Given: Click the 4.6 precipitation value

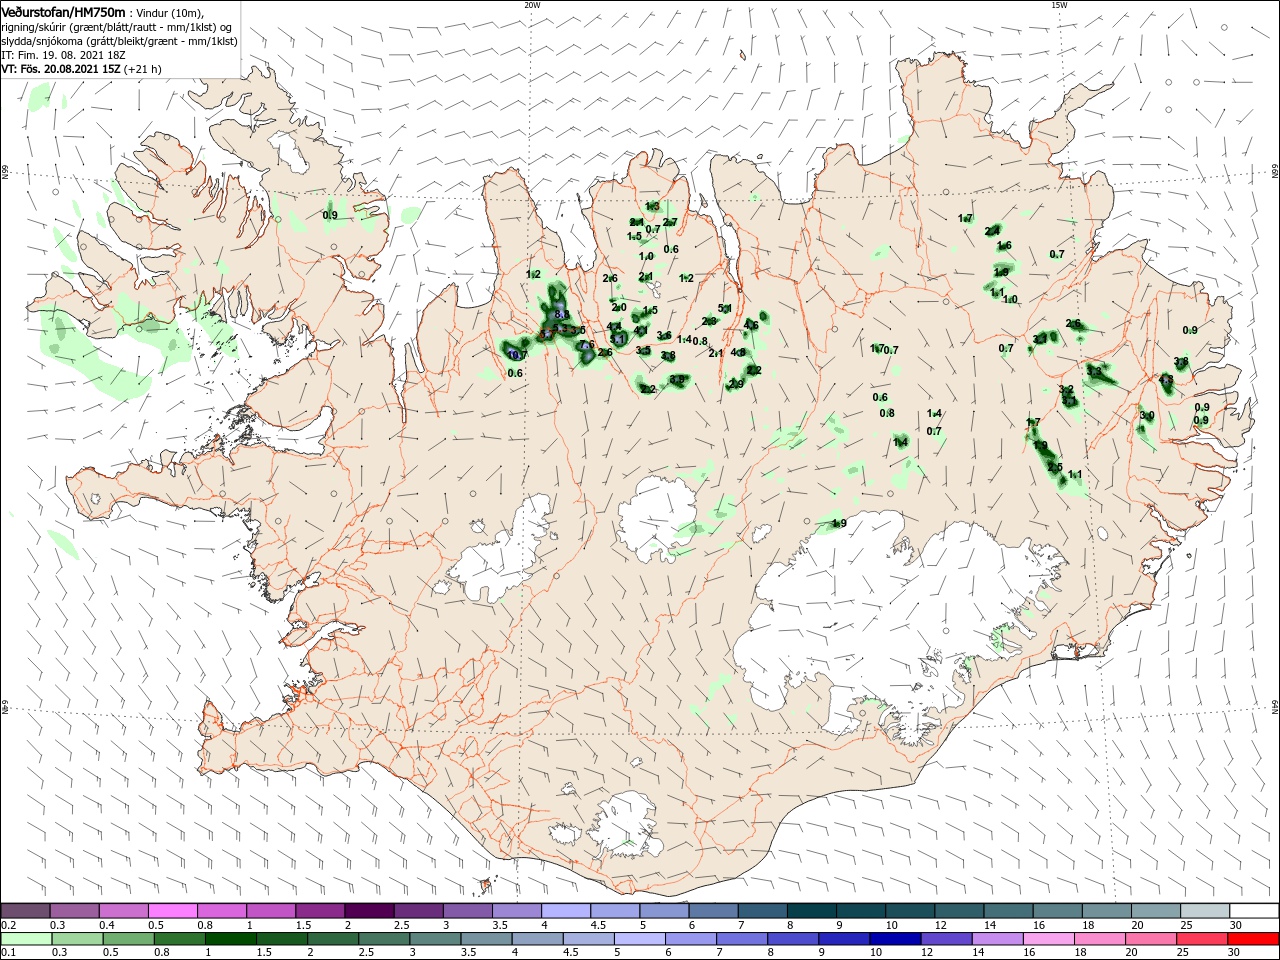Looking at the screenshot, I should [x=751, y=325].
